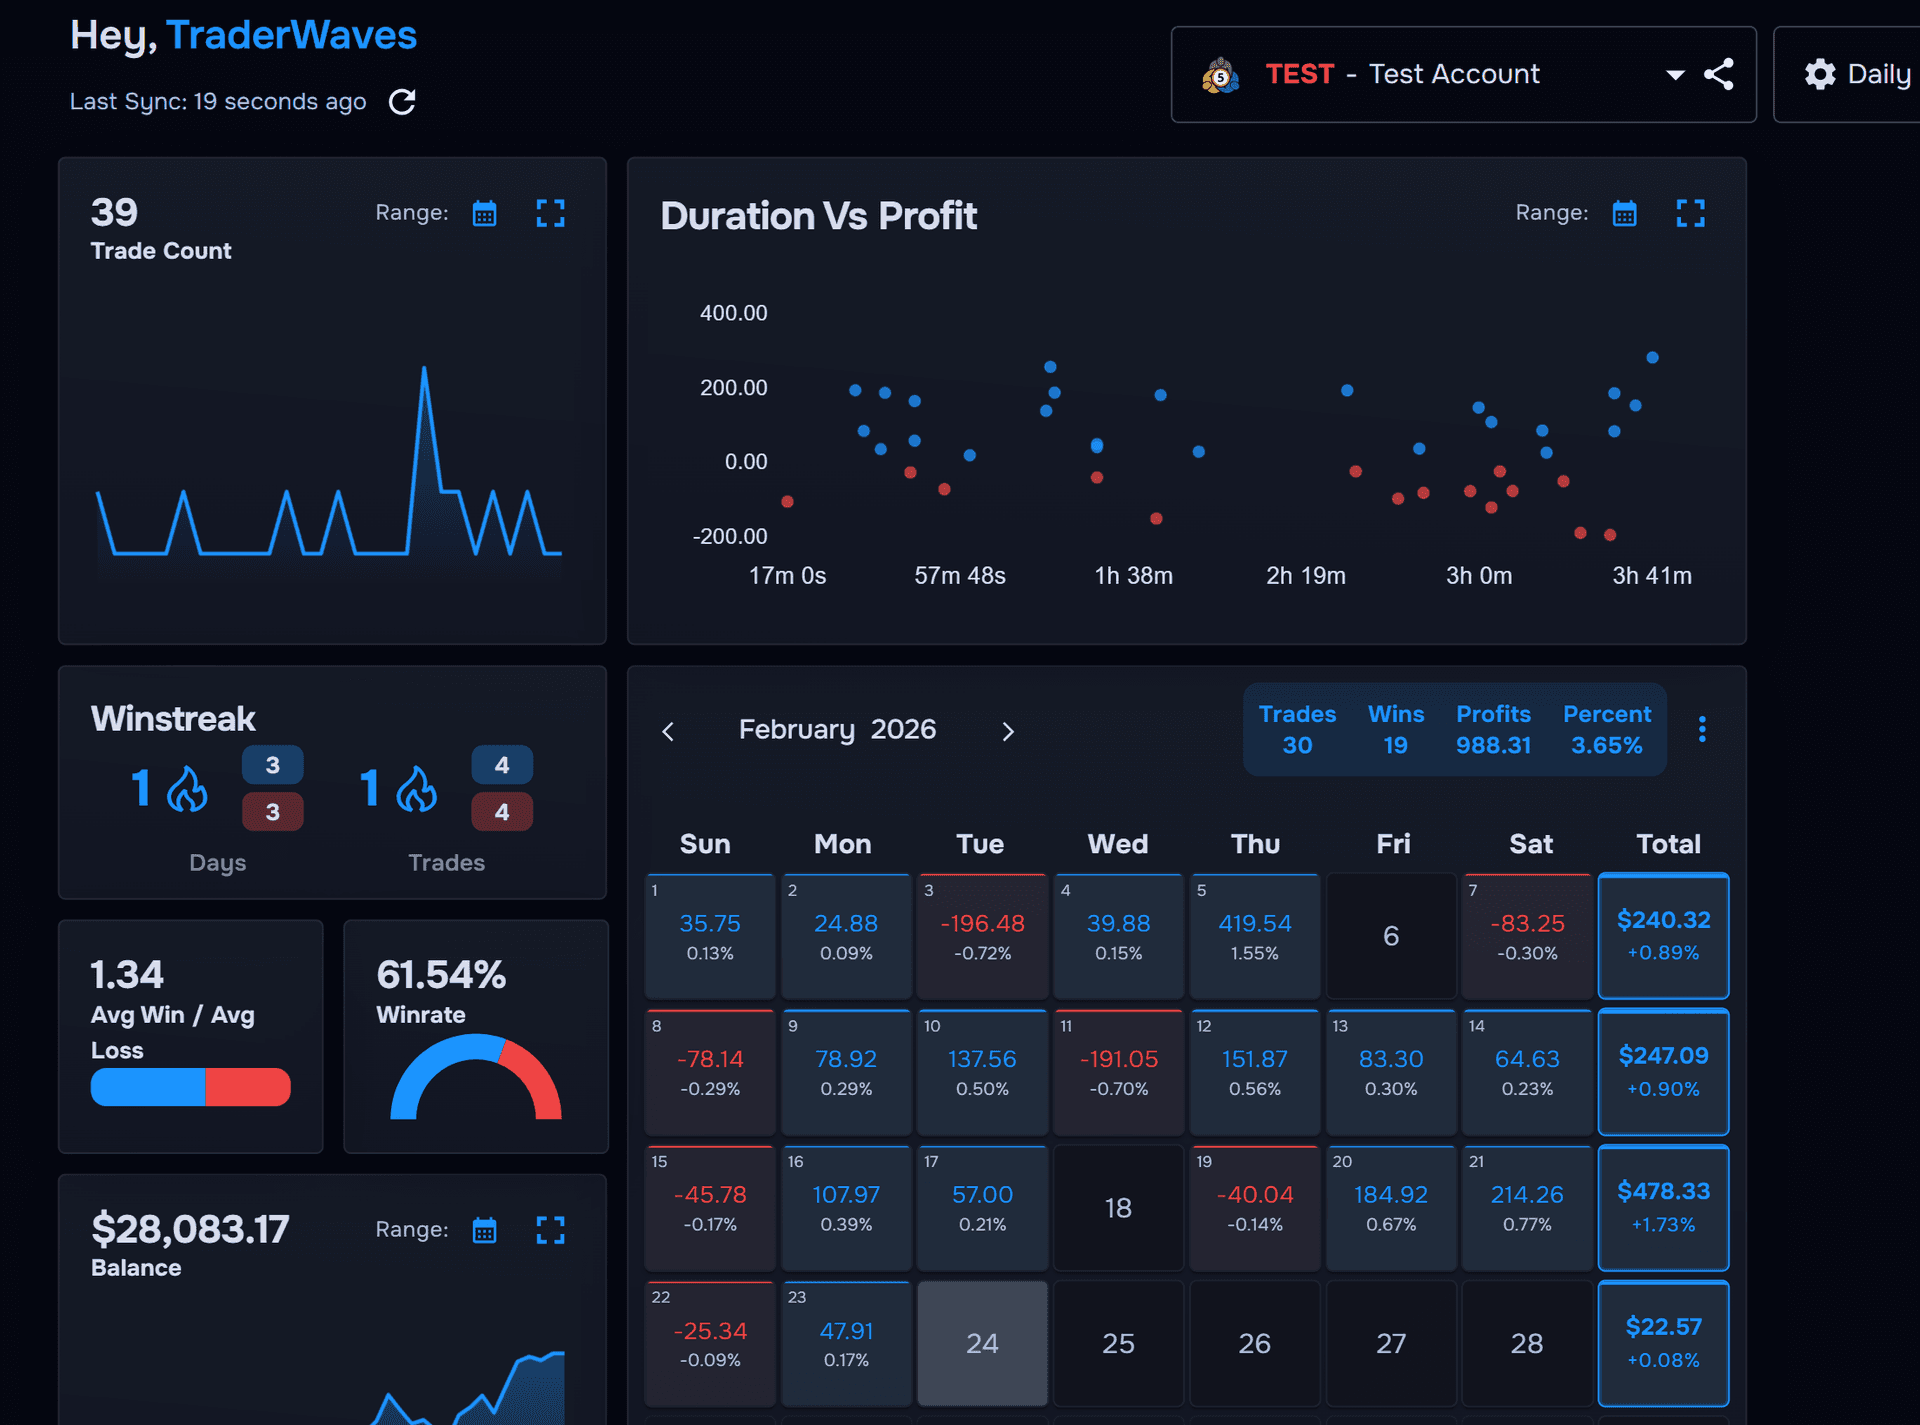
Task: Select February 2026 month label
Action: point(837,730)
